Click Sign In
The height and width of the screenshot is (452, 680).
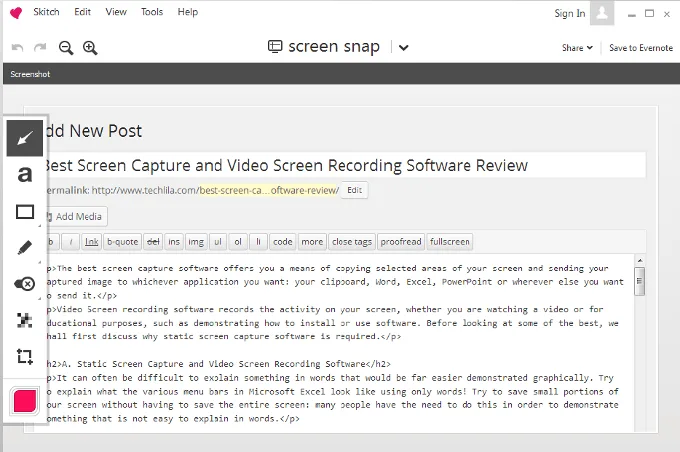click(570, 13)
